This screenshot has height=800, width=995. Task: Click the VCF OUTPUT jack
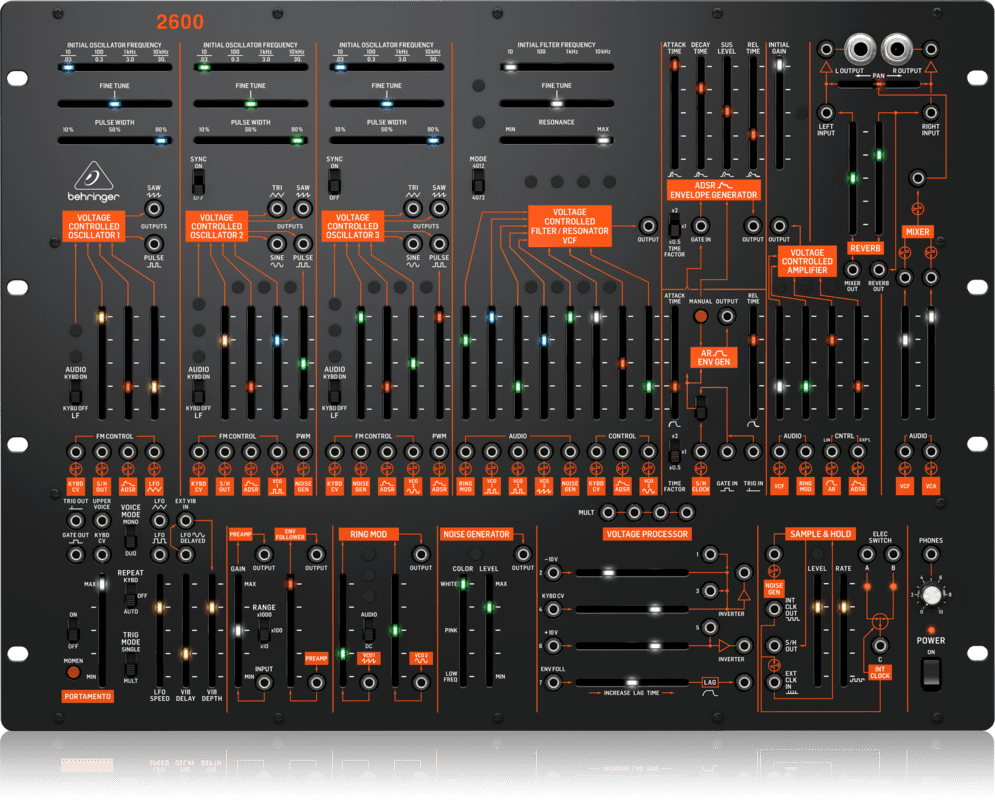point(648,226)
